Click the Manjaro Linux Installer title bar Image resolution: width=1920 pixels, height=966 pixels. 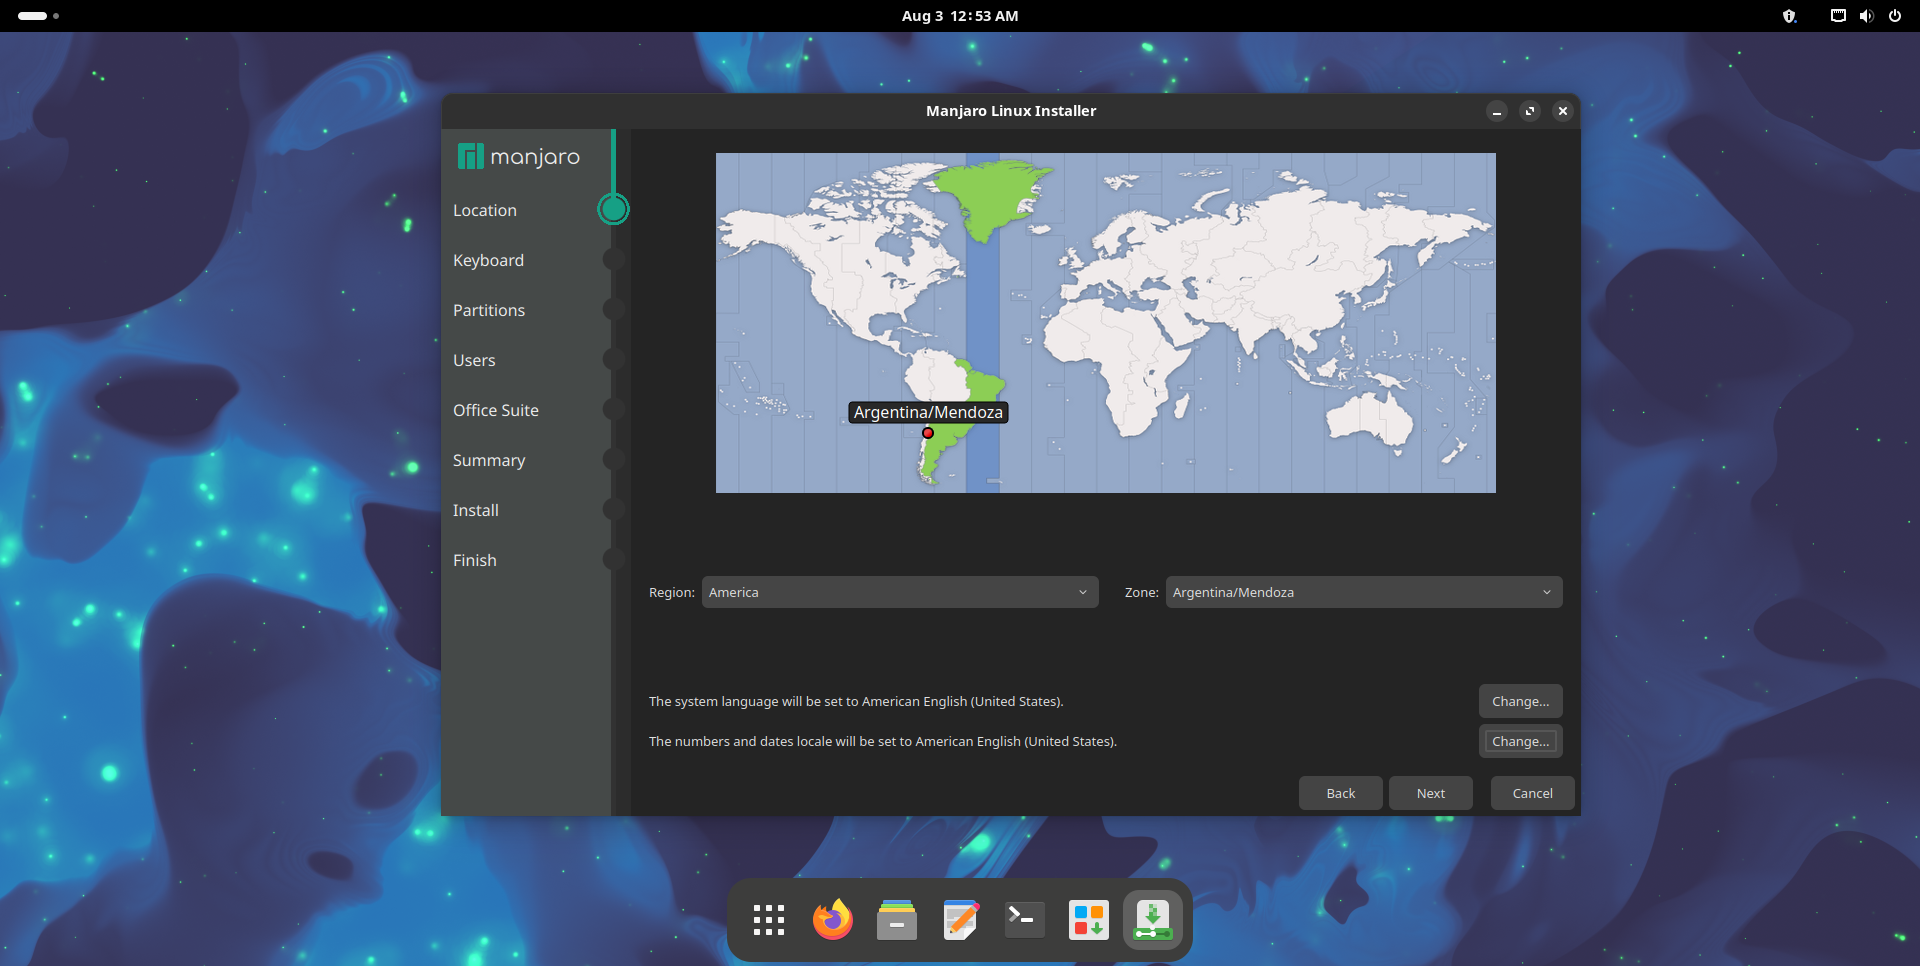[x=1011, y=111]
